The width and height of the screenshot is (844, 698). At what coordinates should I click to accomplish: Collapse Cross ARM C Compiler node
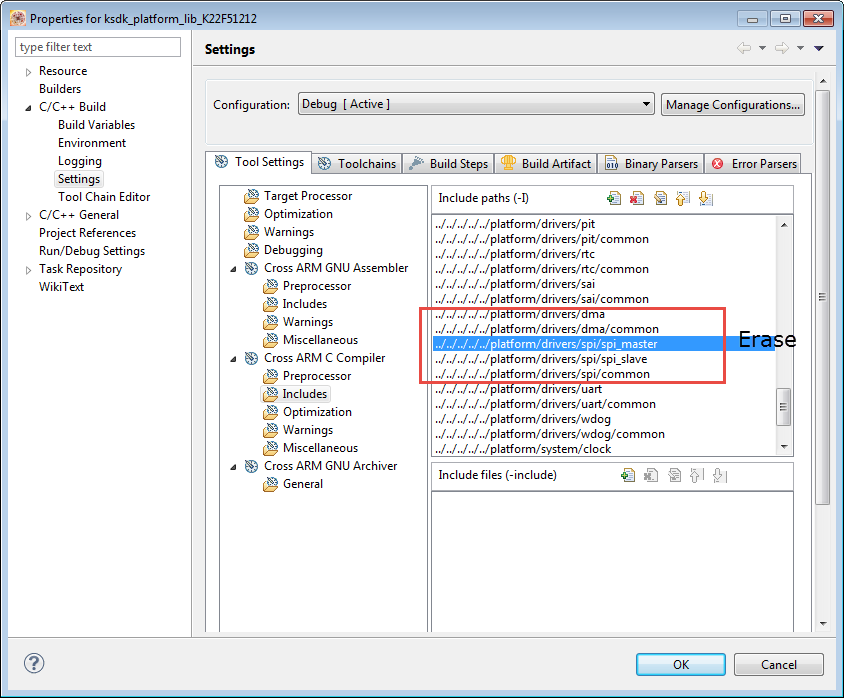233,358
